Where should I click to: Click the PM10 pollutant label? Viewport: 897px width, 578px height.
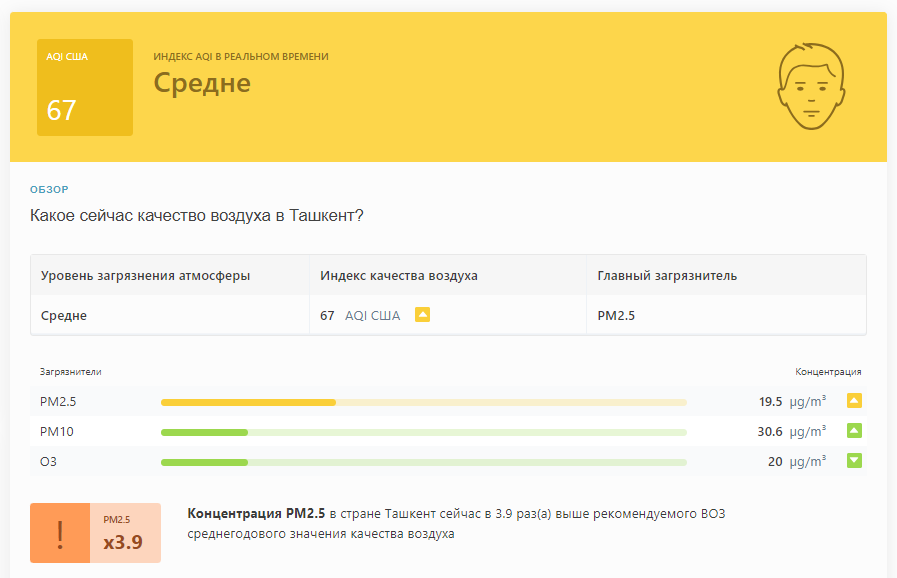point(57,431)
